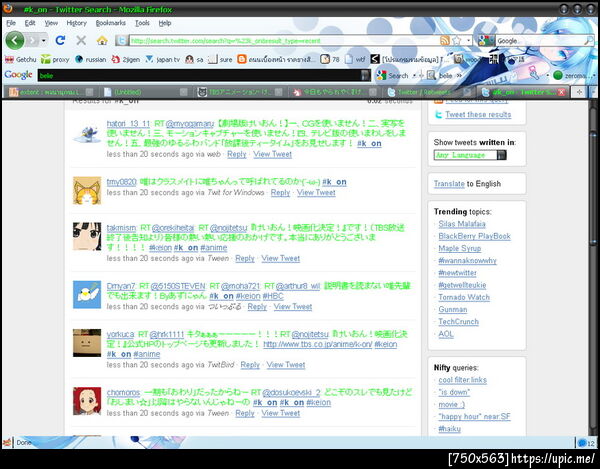
Task: Open the sa bookmark
Action: (194, 59)
